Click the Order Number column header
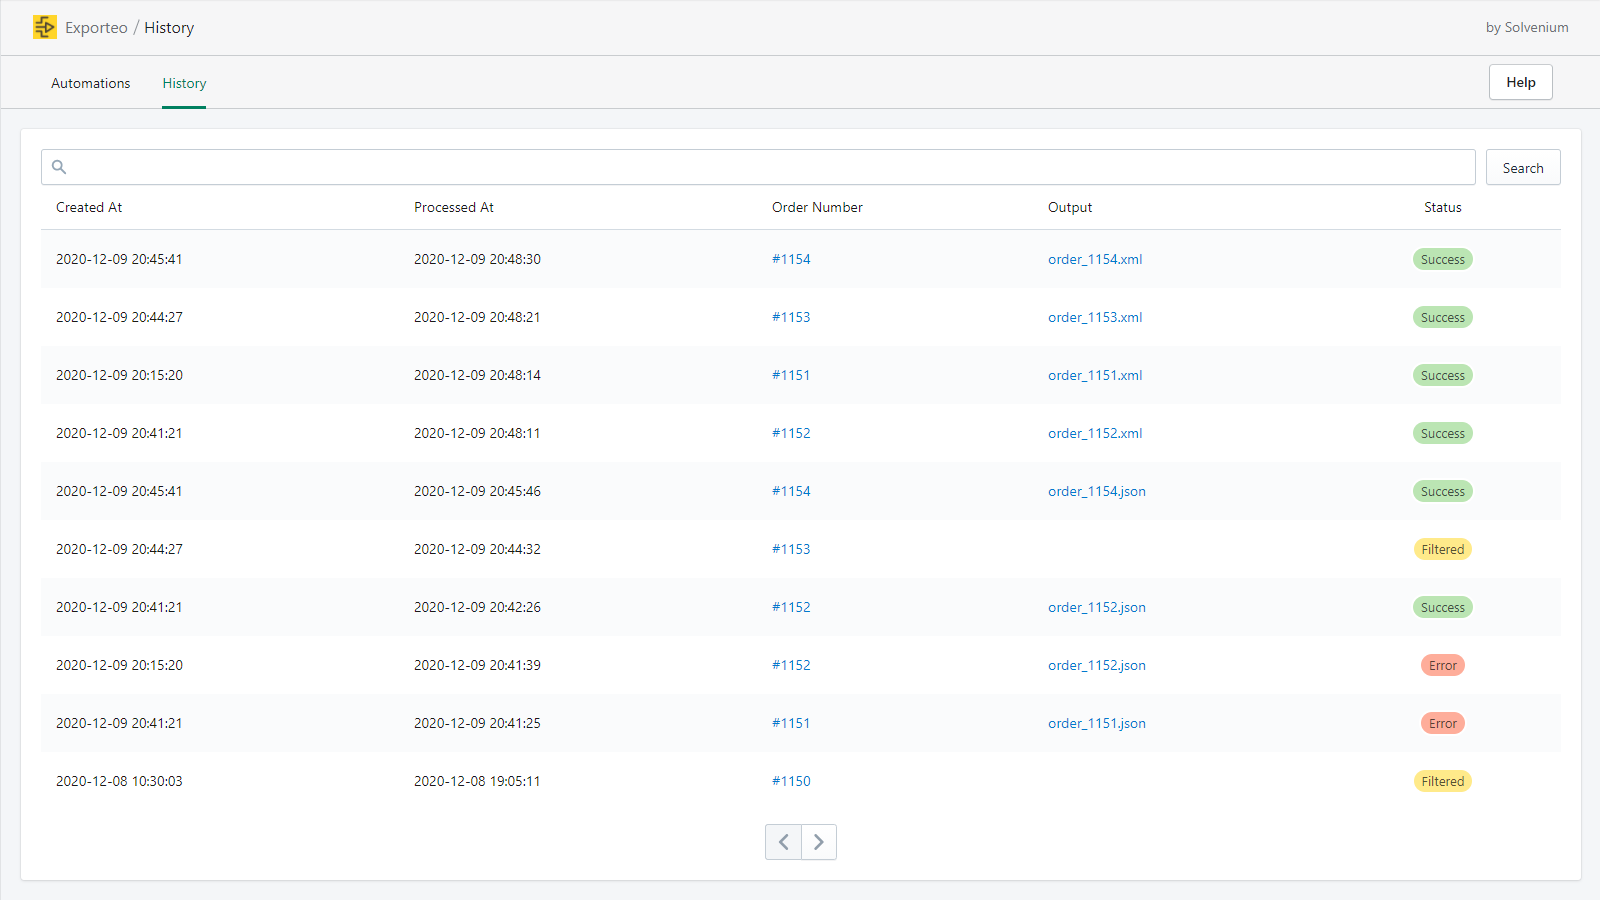 pos(817,207)
